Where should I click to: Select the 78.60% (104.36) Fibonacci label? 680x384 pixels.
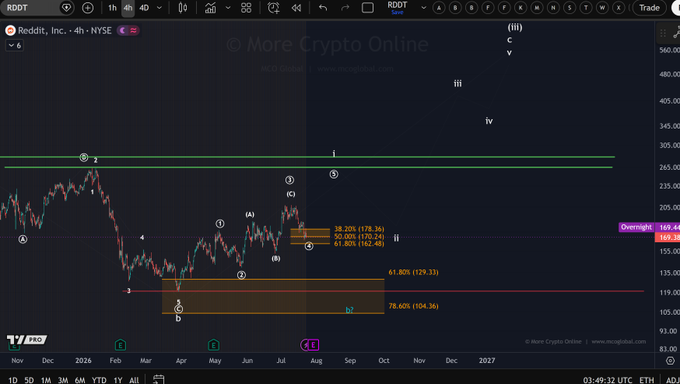point(413,306)
